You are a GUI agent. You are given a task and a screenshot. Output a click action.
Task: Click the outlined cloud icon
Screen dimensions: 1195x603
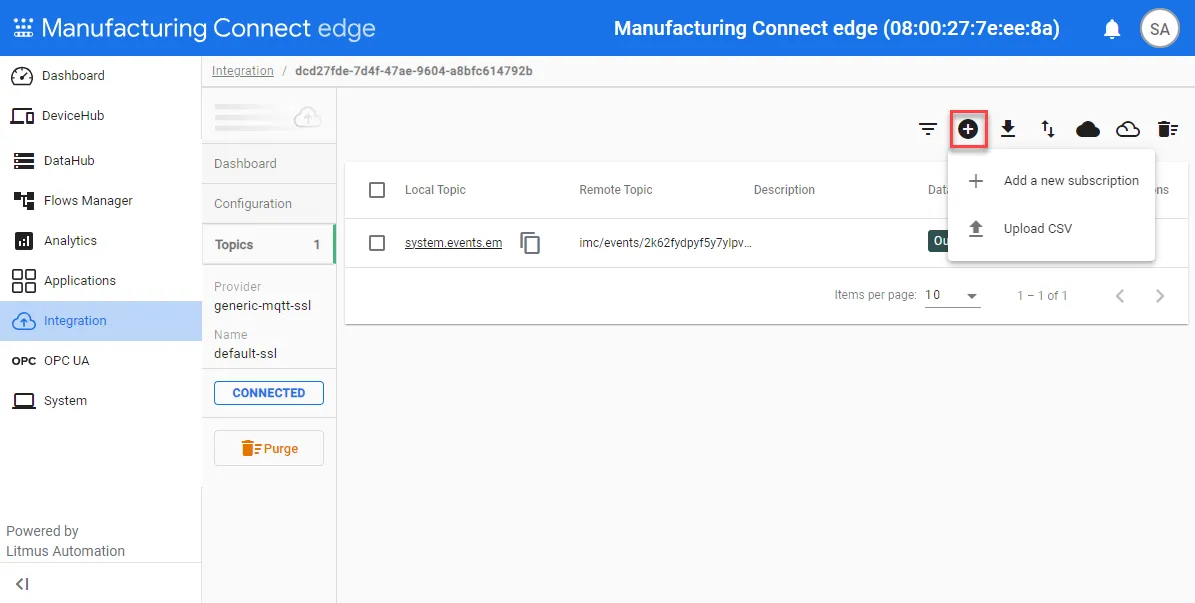pos(1128,130)
